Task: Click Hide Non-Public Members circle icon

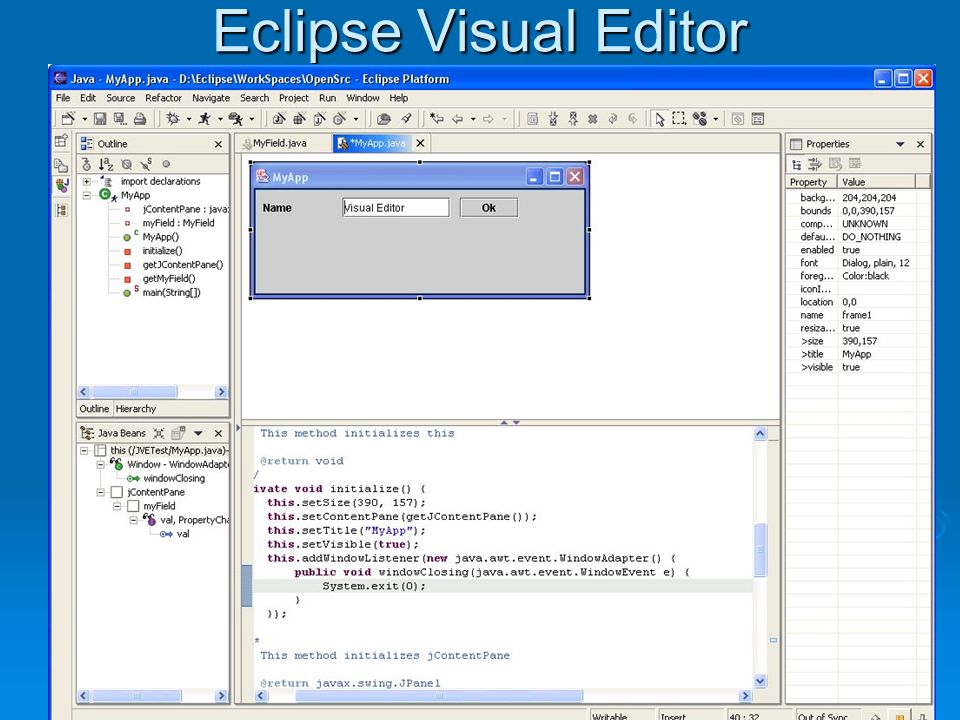Action: [x=166, y=164]
